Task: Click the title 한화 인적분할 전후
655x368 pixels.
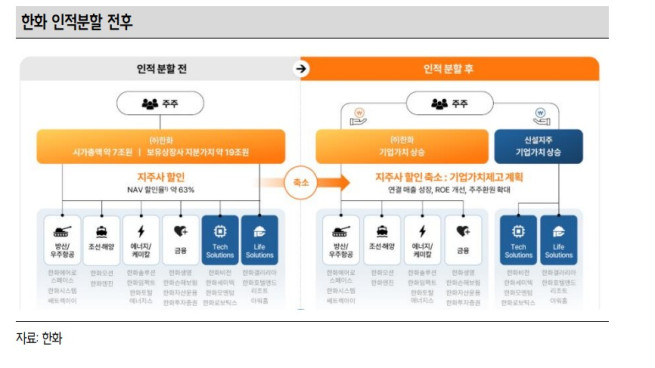Action: 76,22
